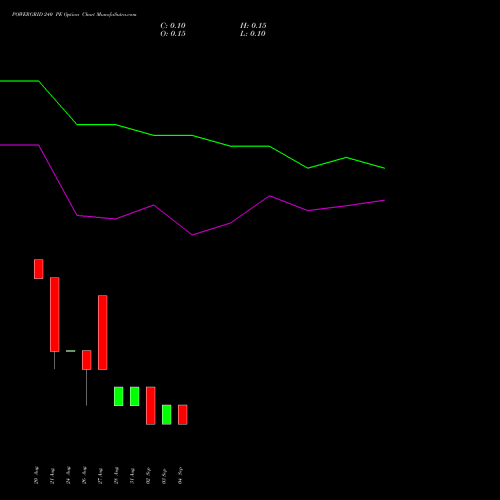Image resolution: width=500 pixels, height=500 pixels.
Task: Select the 26 Aug date label
Action: pyautogui.click(x=84, y=475)
